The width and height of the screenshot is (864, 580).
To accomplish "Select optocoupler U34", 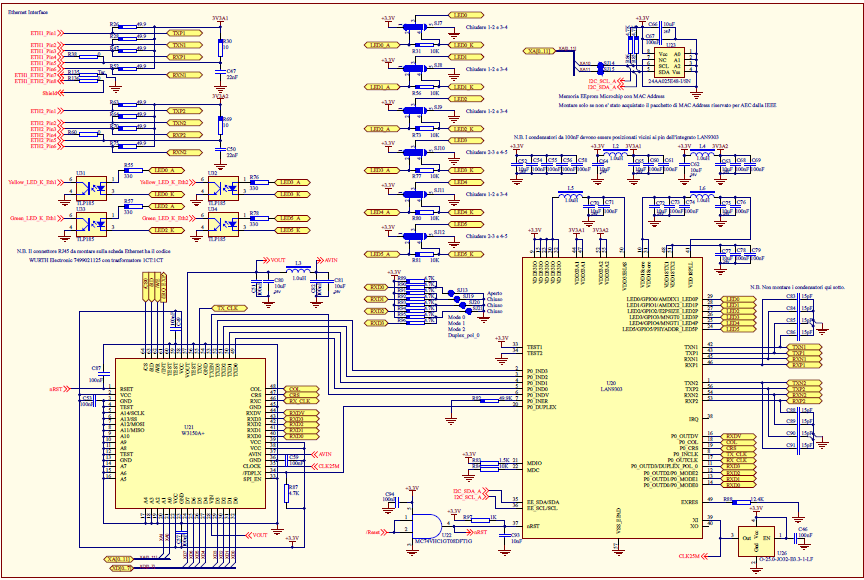I will [x=223, y=224].
